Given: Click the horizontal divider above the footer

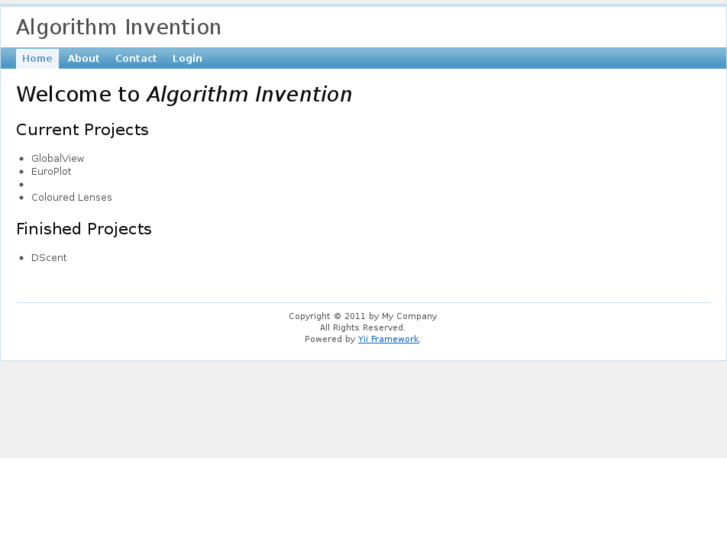Looking at the screenshot, I should pyautogui.click(x=363, y=302).
